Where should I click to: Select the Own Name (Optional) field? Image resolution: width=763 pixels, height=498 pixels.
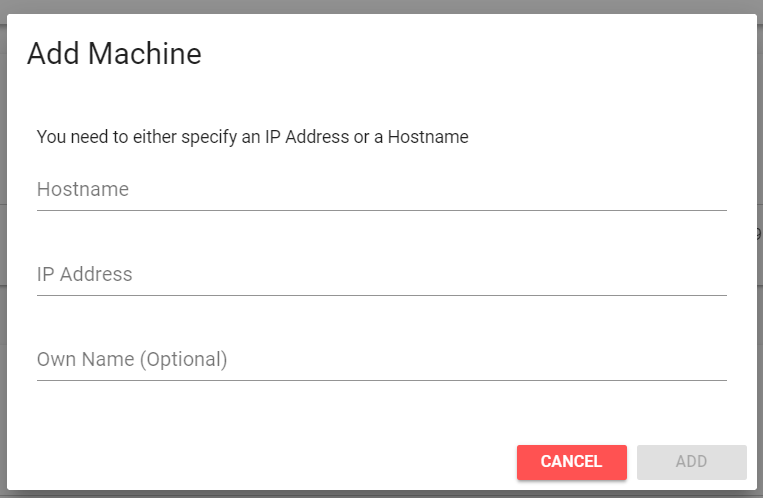[380, 360]
